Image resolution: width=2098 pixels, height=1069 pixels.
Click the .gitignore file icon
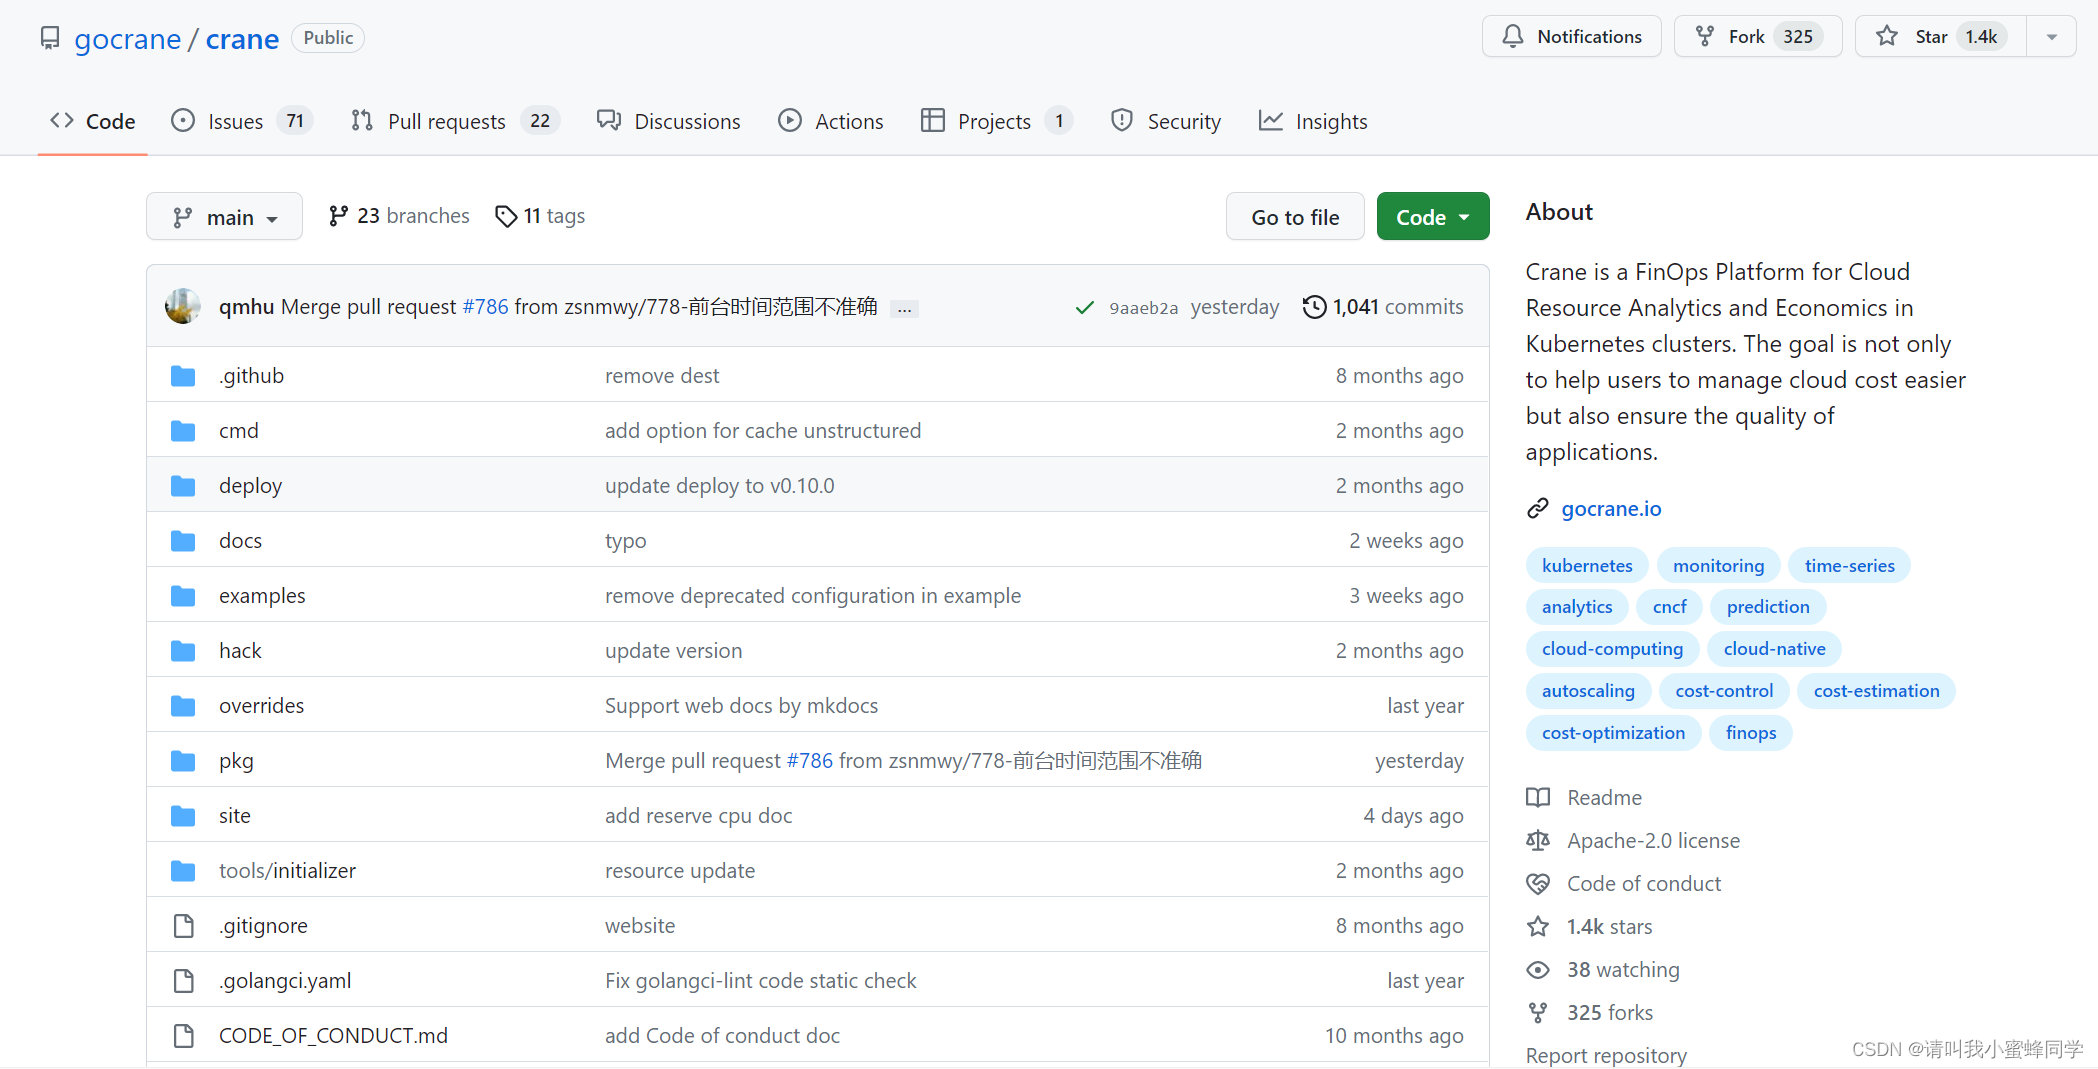point(183,926)
